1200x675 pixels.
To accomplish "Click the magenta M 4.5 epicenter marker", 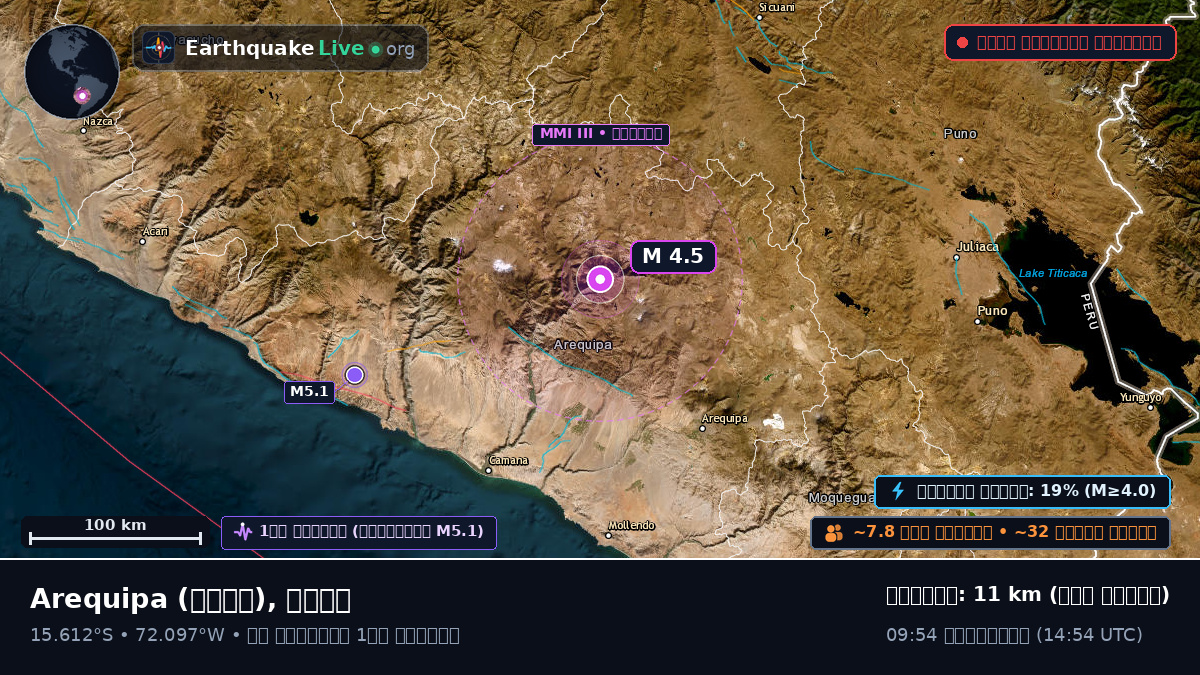I will tap(600, 279).
